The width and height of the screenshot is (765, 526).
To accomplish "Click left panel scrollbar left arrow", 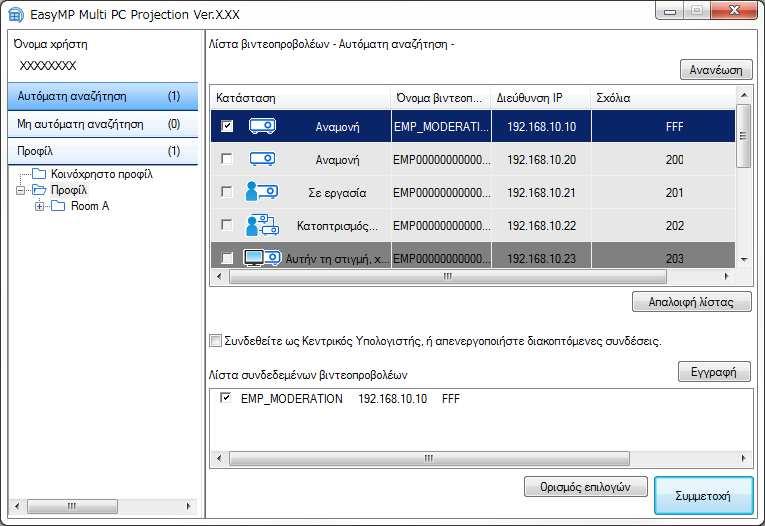I will coord(17,506).
